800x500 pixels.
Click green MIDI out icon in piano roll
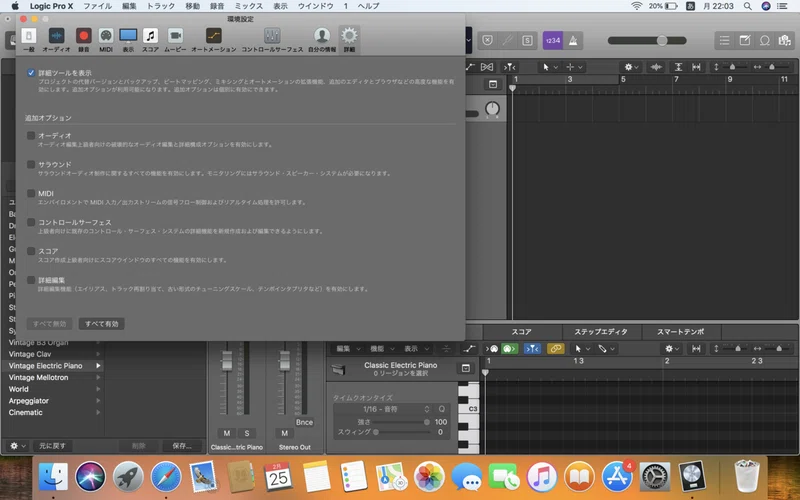point(509,348)
